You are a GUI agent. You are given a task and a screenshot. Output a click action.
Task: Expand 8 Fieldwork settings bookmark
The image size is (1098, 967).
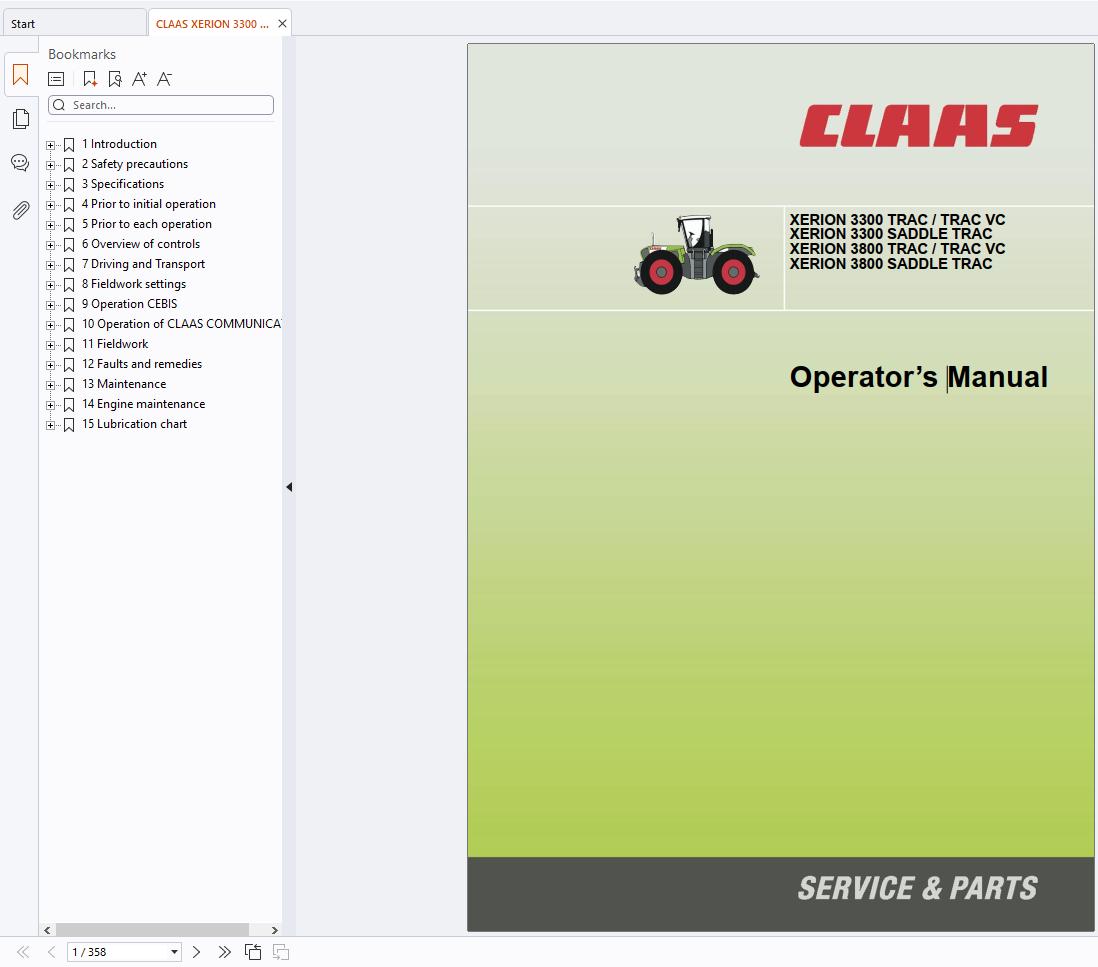click(x=50, y=285)
